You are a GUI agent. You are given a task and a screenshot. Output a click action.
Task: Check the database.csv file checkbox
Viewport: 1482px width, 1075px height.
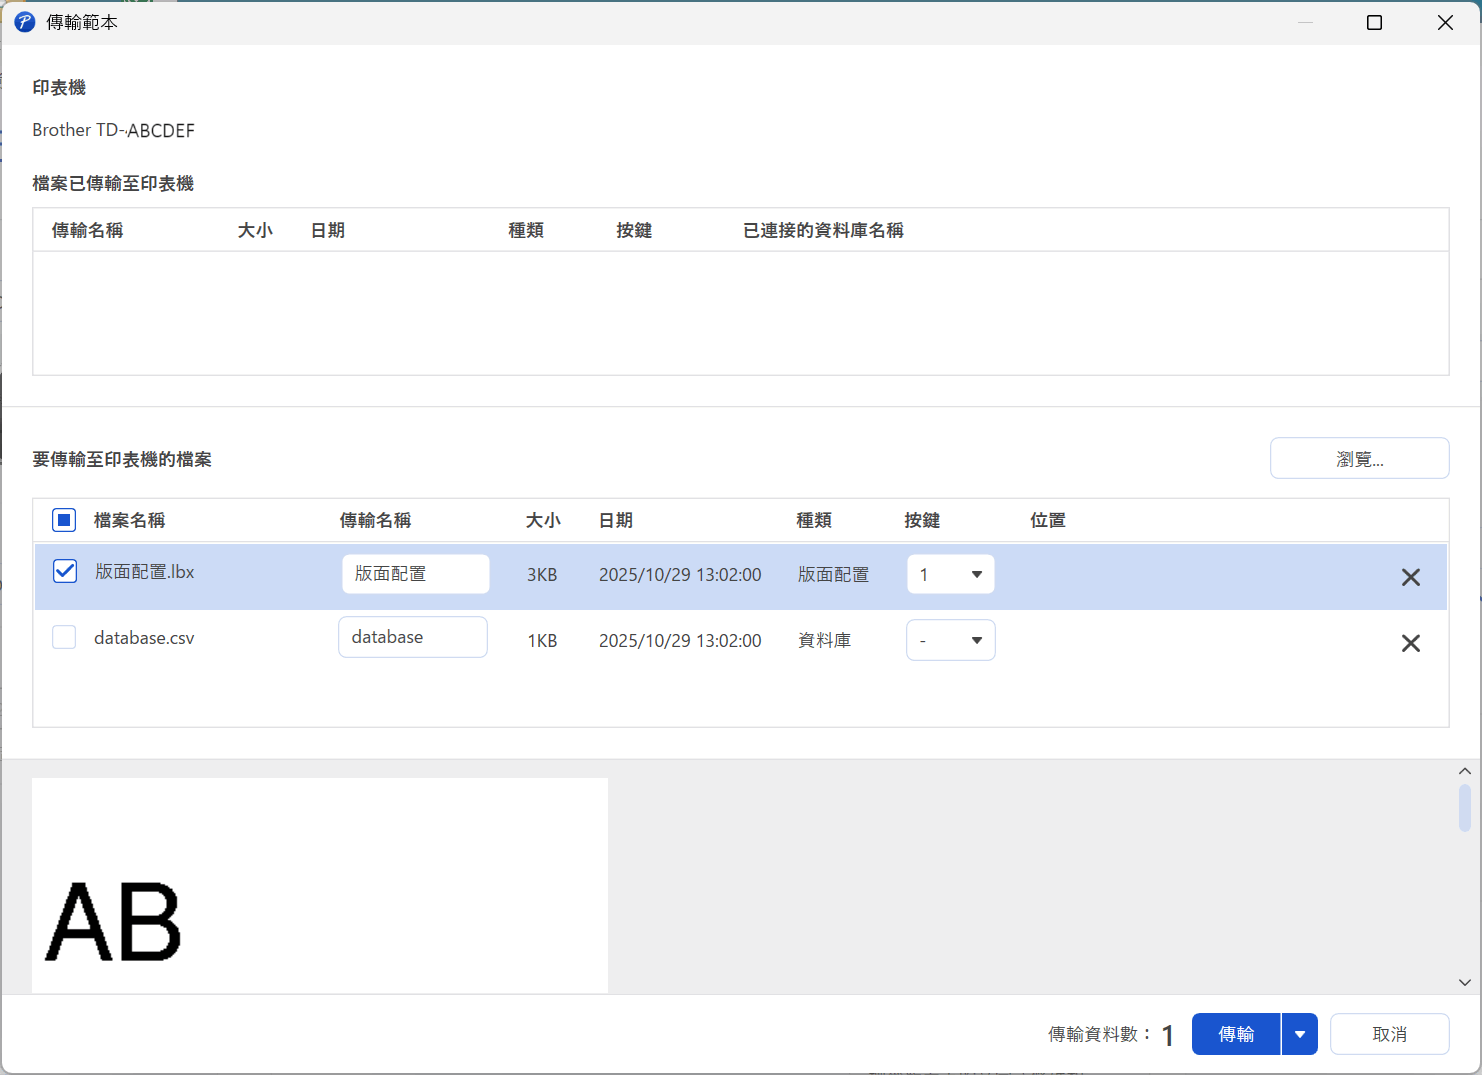[x=64, y=637]
